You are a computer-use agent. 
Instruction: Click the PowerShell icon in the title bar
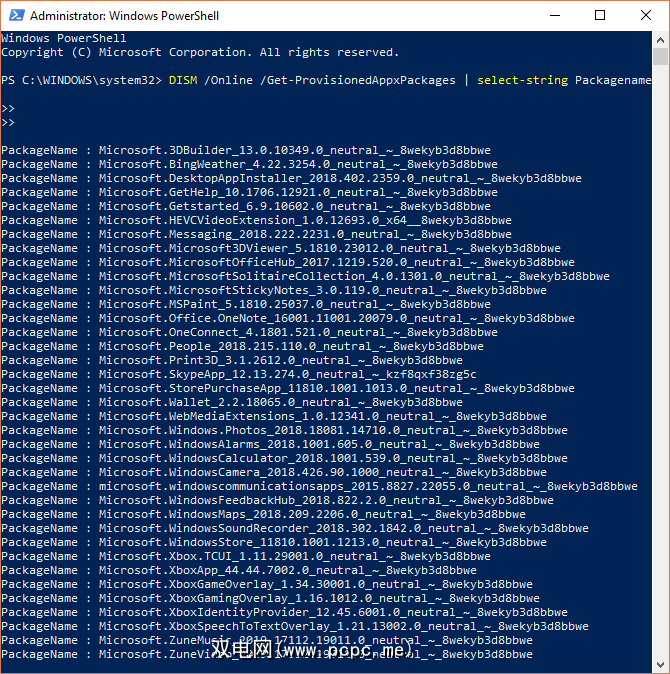pyautogui.click(x=16, y=15)
